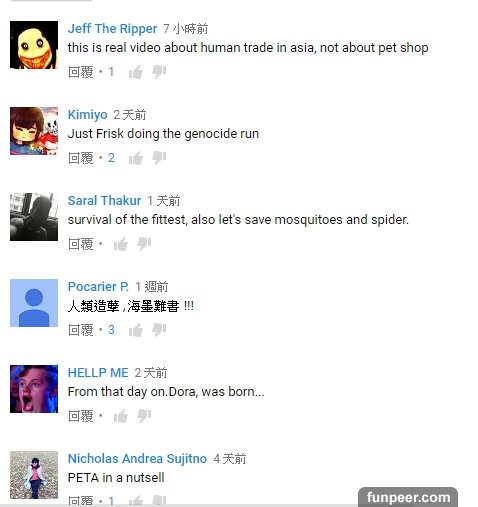Click Jeff The Ripper's creepy face avatar
This screenshot has height=507, width=478.
[34, 45]
